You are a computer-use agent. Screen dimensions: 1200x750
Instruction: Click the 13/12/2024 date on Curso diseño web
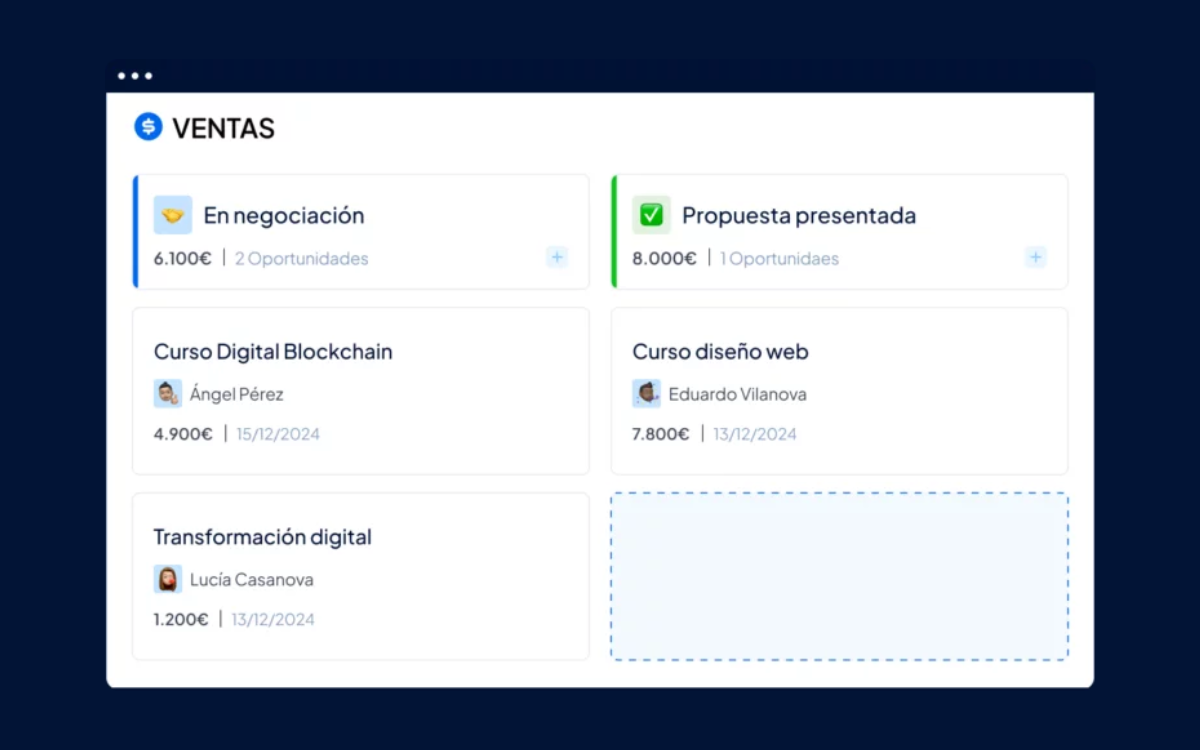[x=755, y=434]
